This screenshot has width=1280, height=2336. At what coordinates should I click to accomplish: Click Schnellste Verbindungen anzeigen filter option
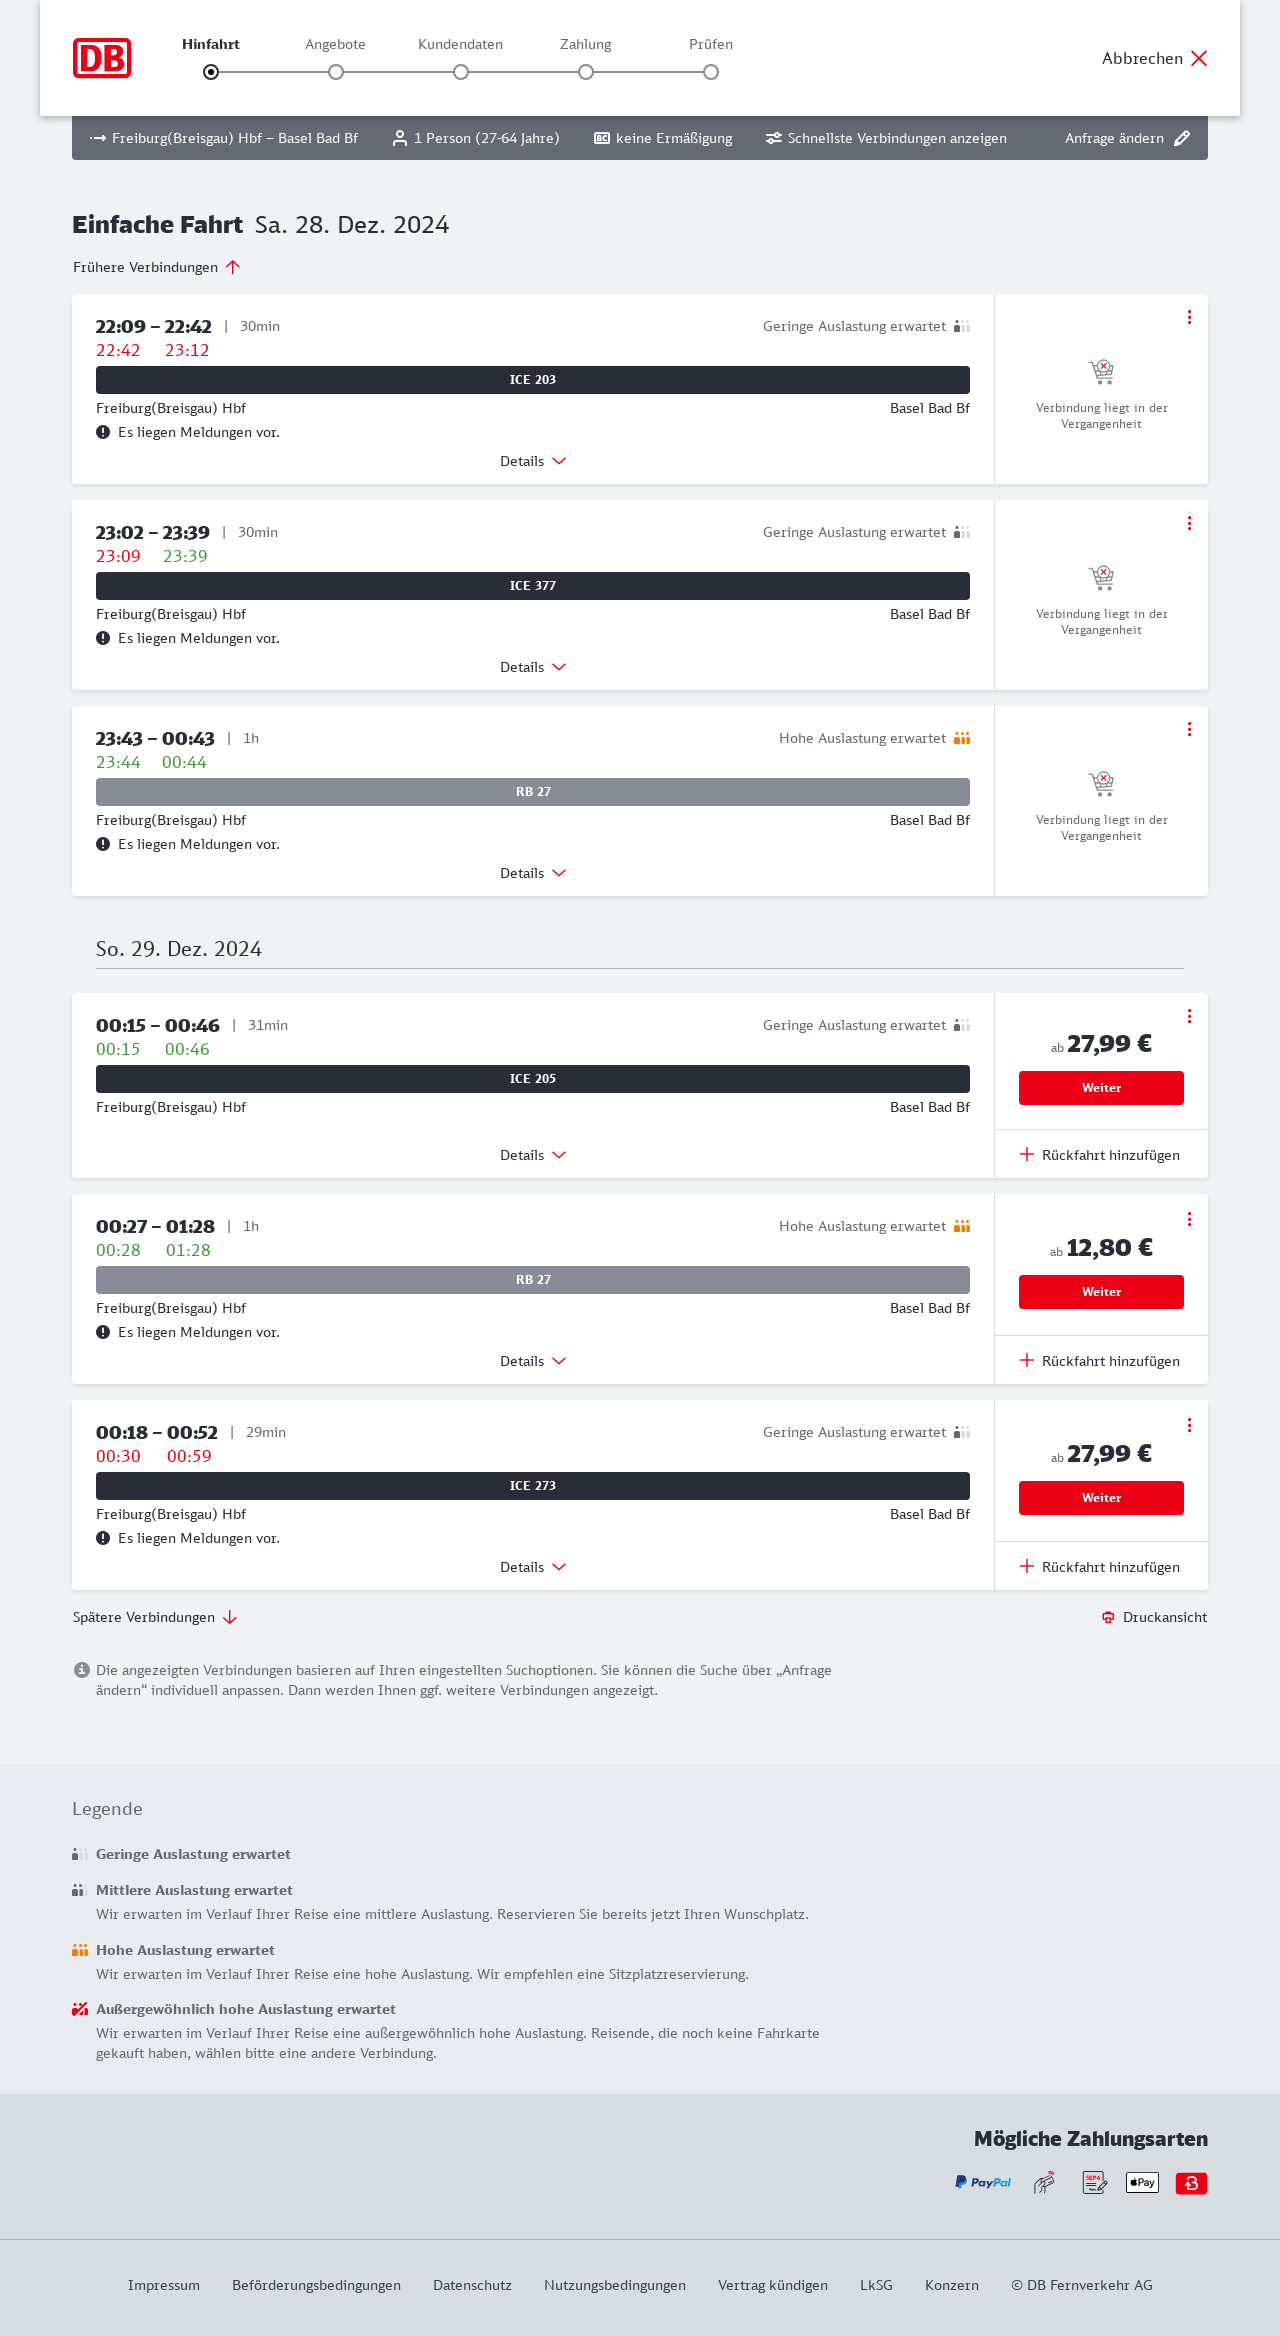[x=886, y=138]
